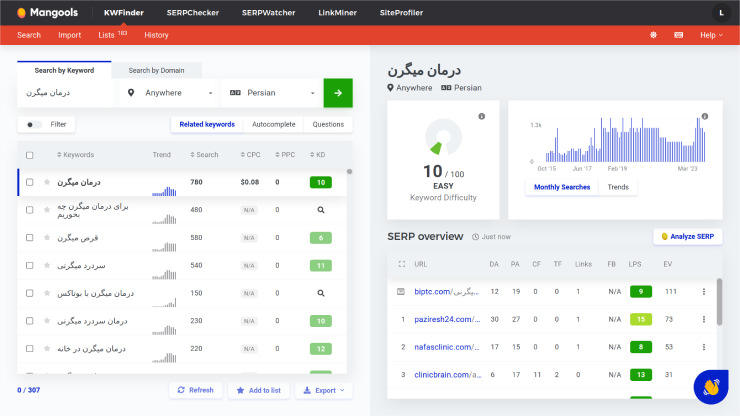Click the Analyze SERP button

click(687, 236)
